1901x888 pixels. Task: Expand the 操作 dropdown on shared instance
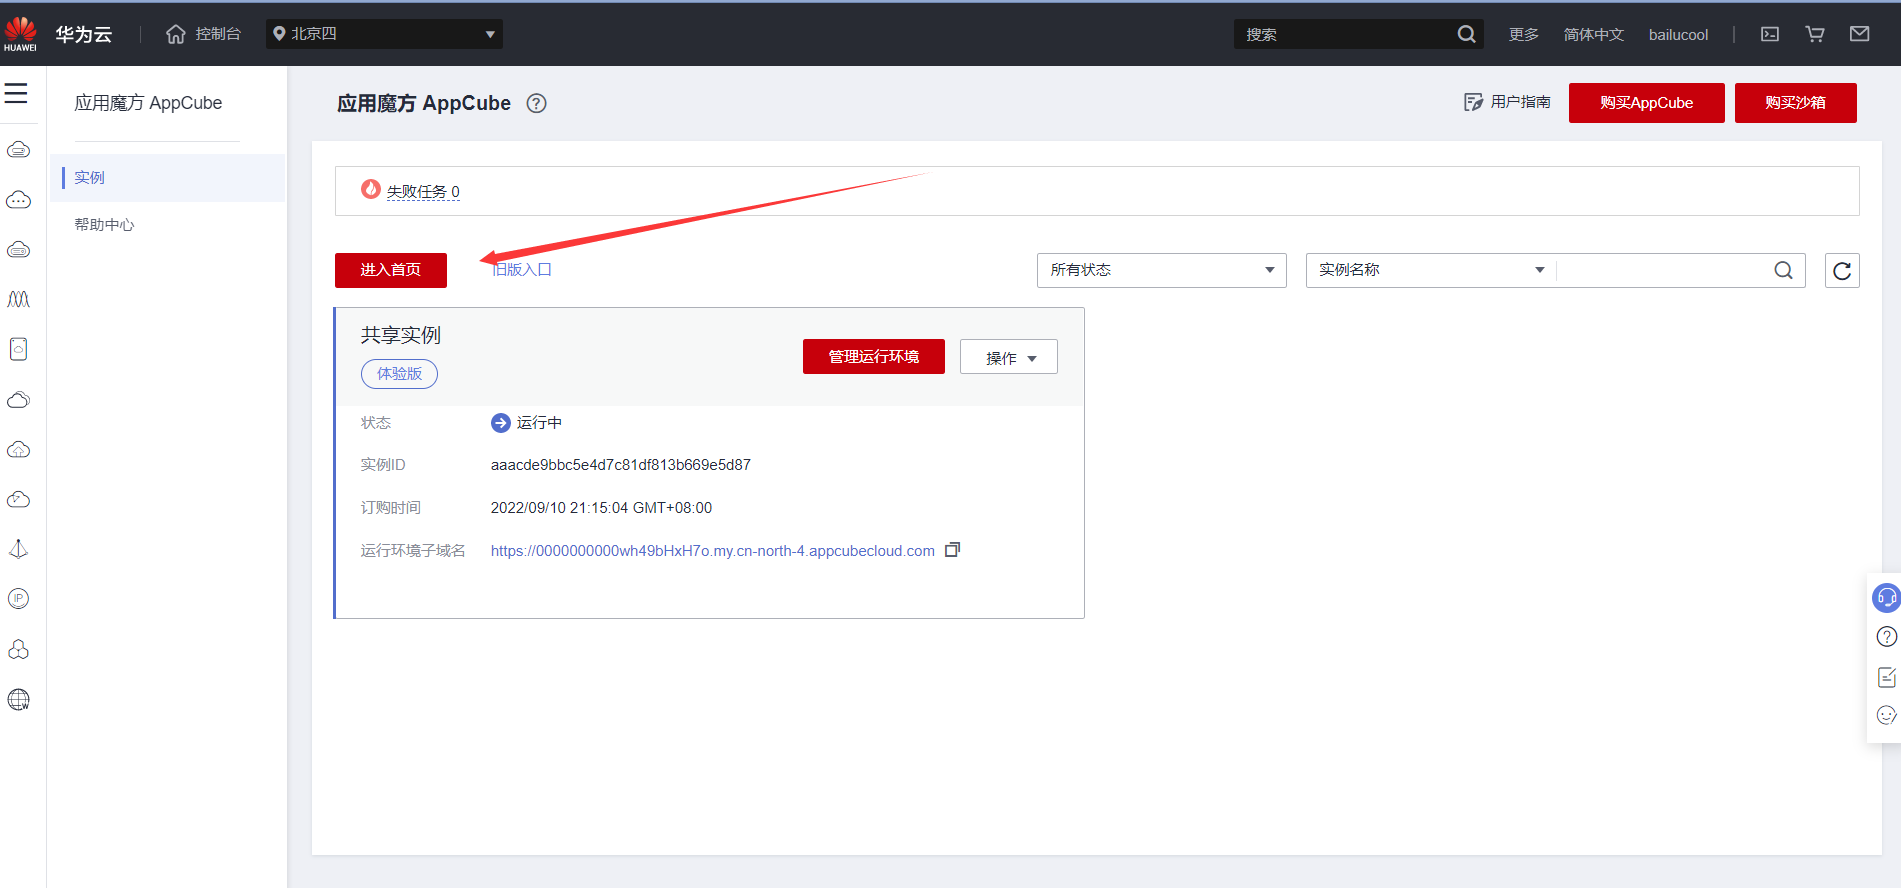pyautogui.click(x=1009, y=357)
